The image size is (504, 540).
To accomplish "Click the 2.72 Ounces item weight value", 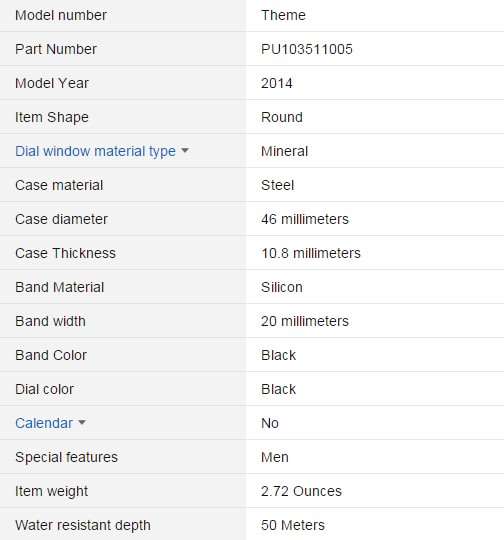I will pos(301,491).
